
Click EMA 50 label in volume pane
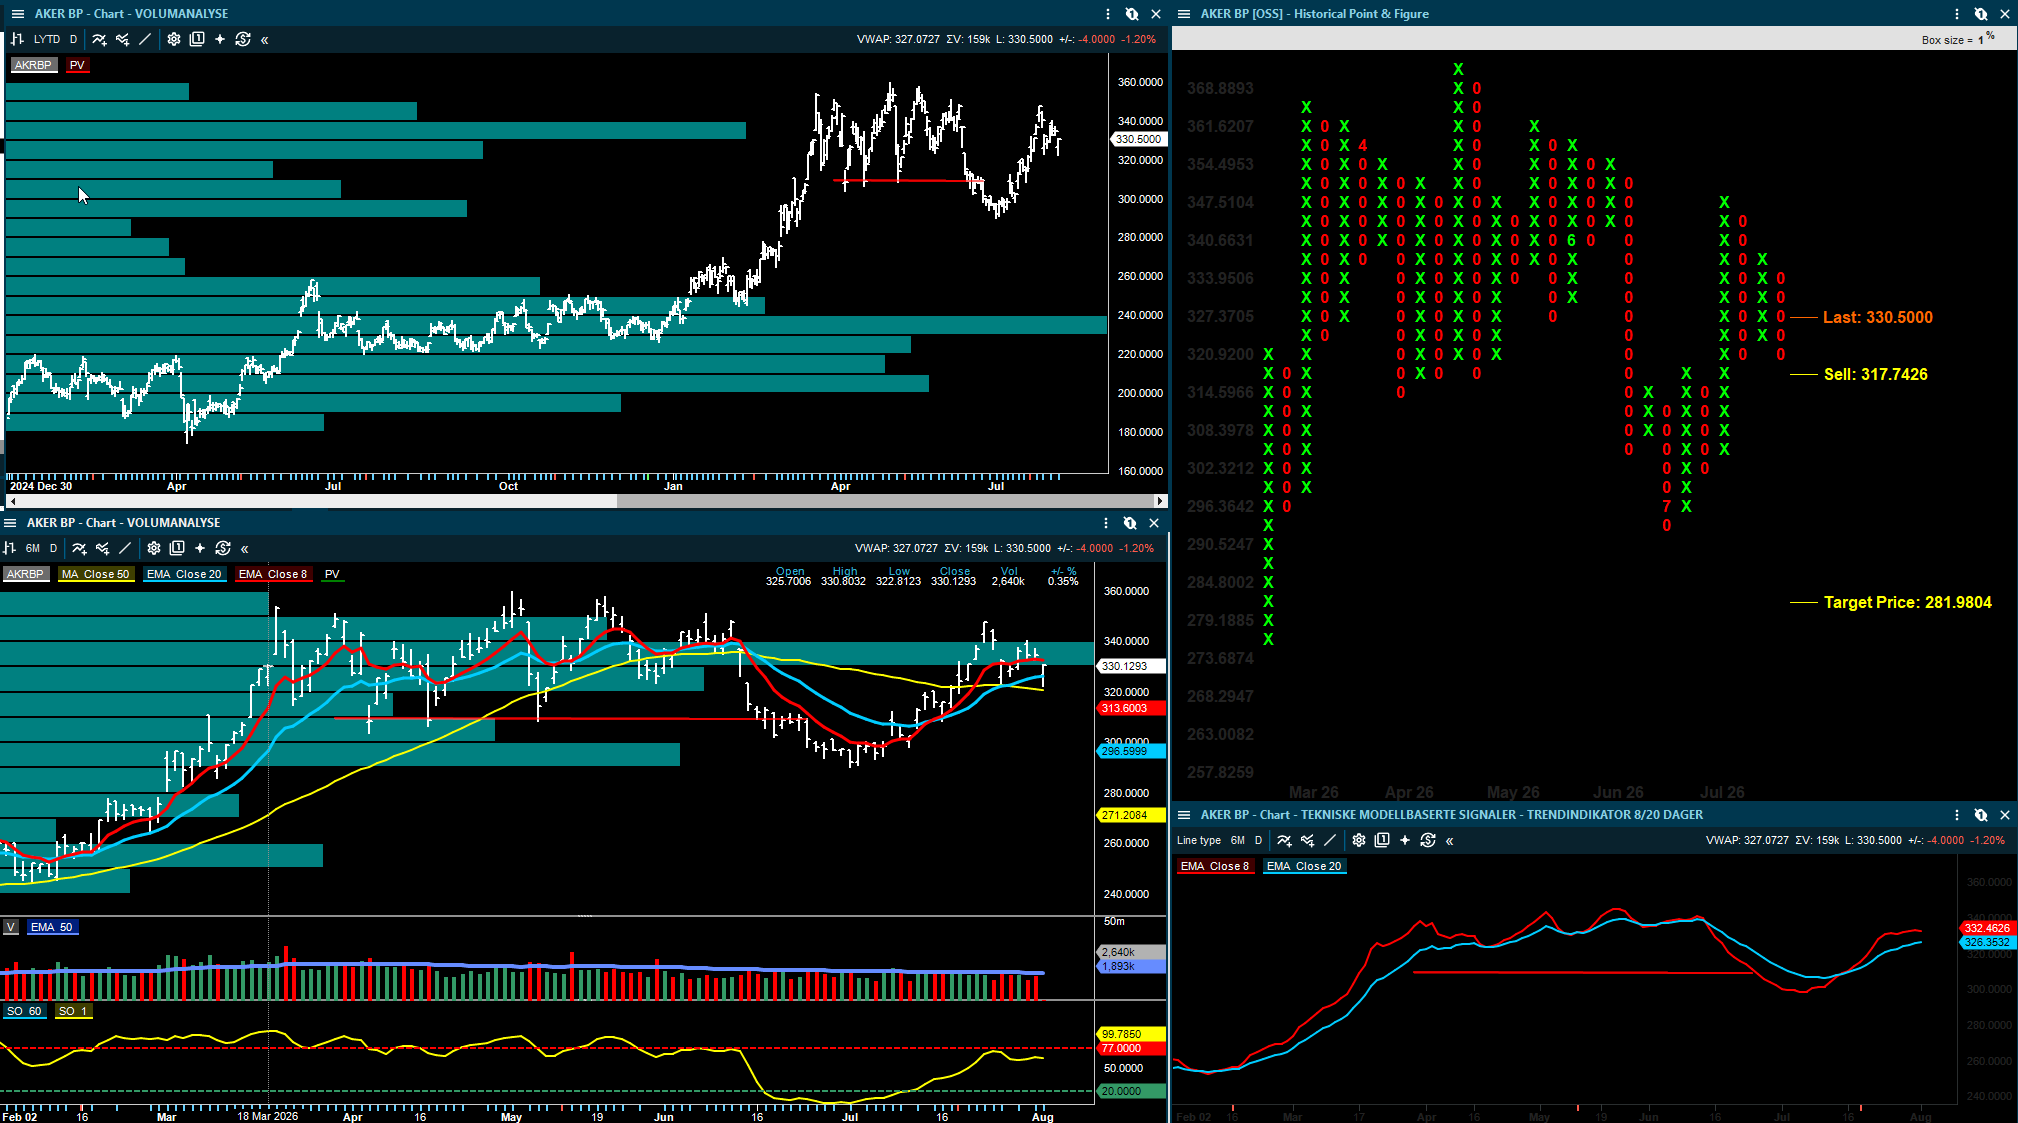pos(52,927)
